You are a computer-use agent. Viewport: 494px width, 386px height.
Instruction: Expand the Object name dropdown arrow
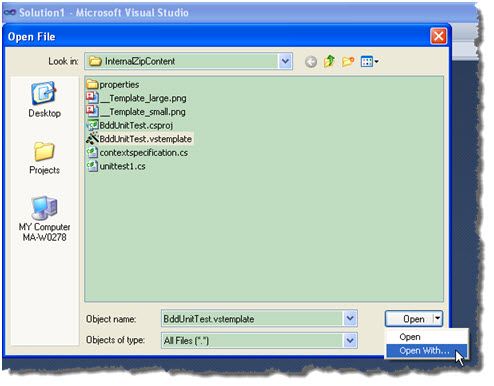point(350,318)
